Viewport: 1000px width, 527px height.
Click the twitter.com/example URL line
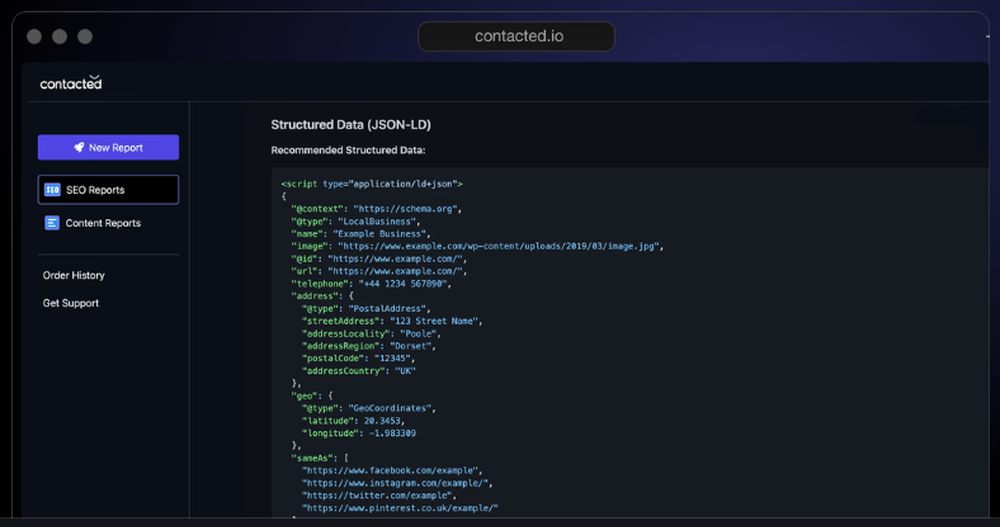(x=379, y=495)
